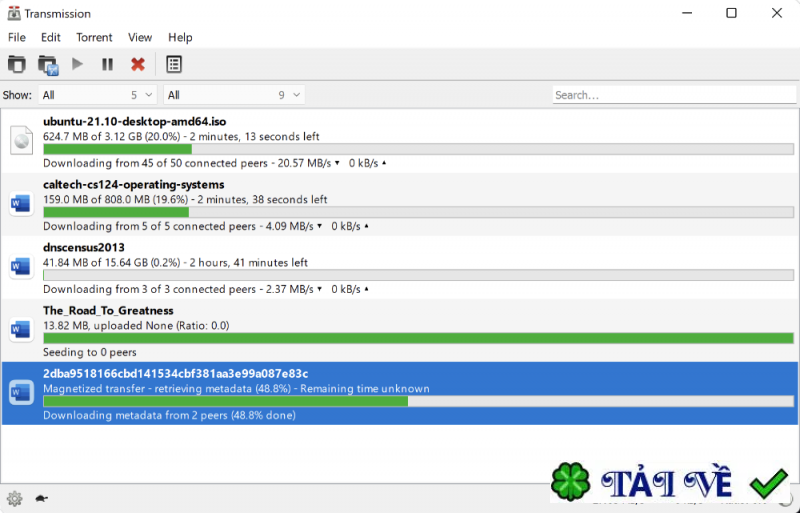This screenshot has width=800, height=513.
Task: Click the dnscensus2013 Word document icon
Action: 21,267
